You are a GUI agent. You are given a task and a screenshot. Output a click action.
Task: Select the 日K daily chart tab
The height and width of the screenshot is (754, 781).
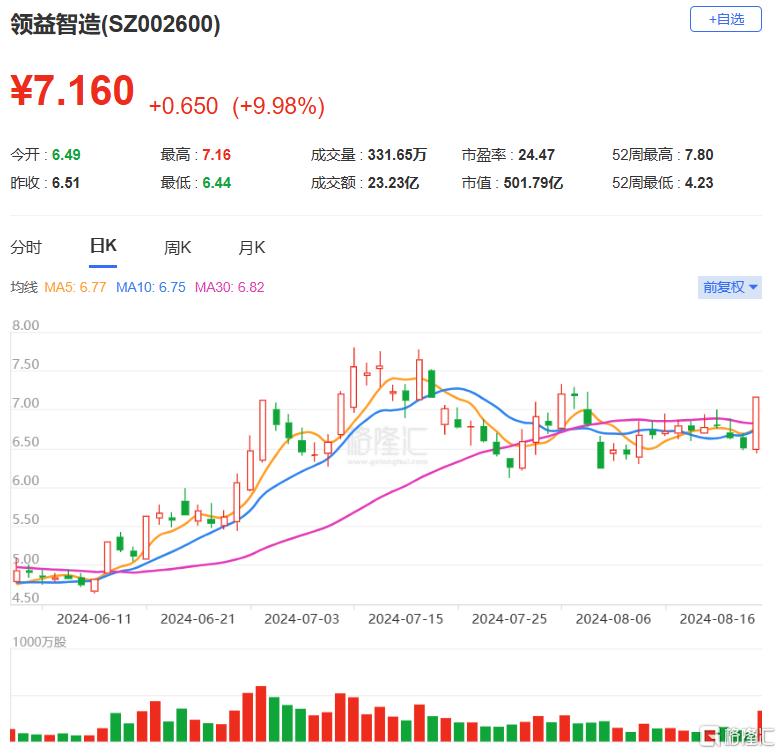(103, 246)
